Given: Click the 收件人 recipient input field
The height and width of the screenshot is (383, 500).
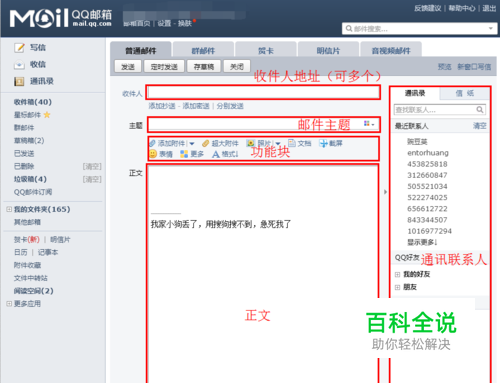Looking at the screenshot, I should [264, 92].
